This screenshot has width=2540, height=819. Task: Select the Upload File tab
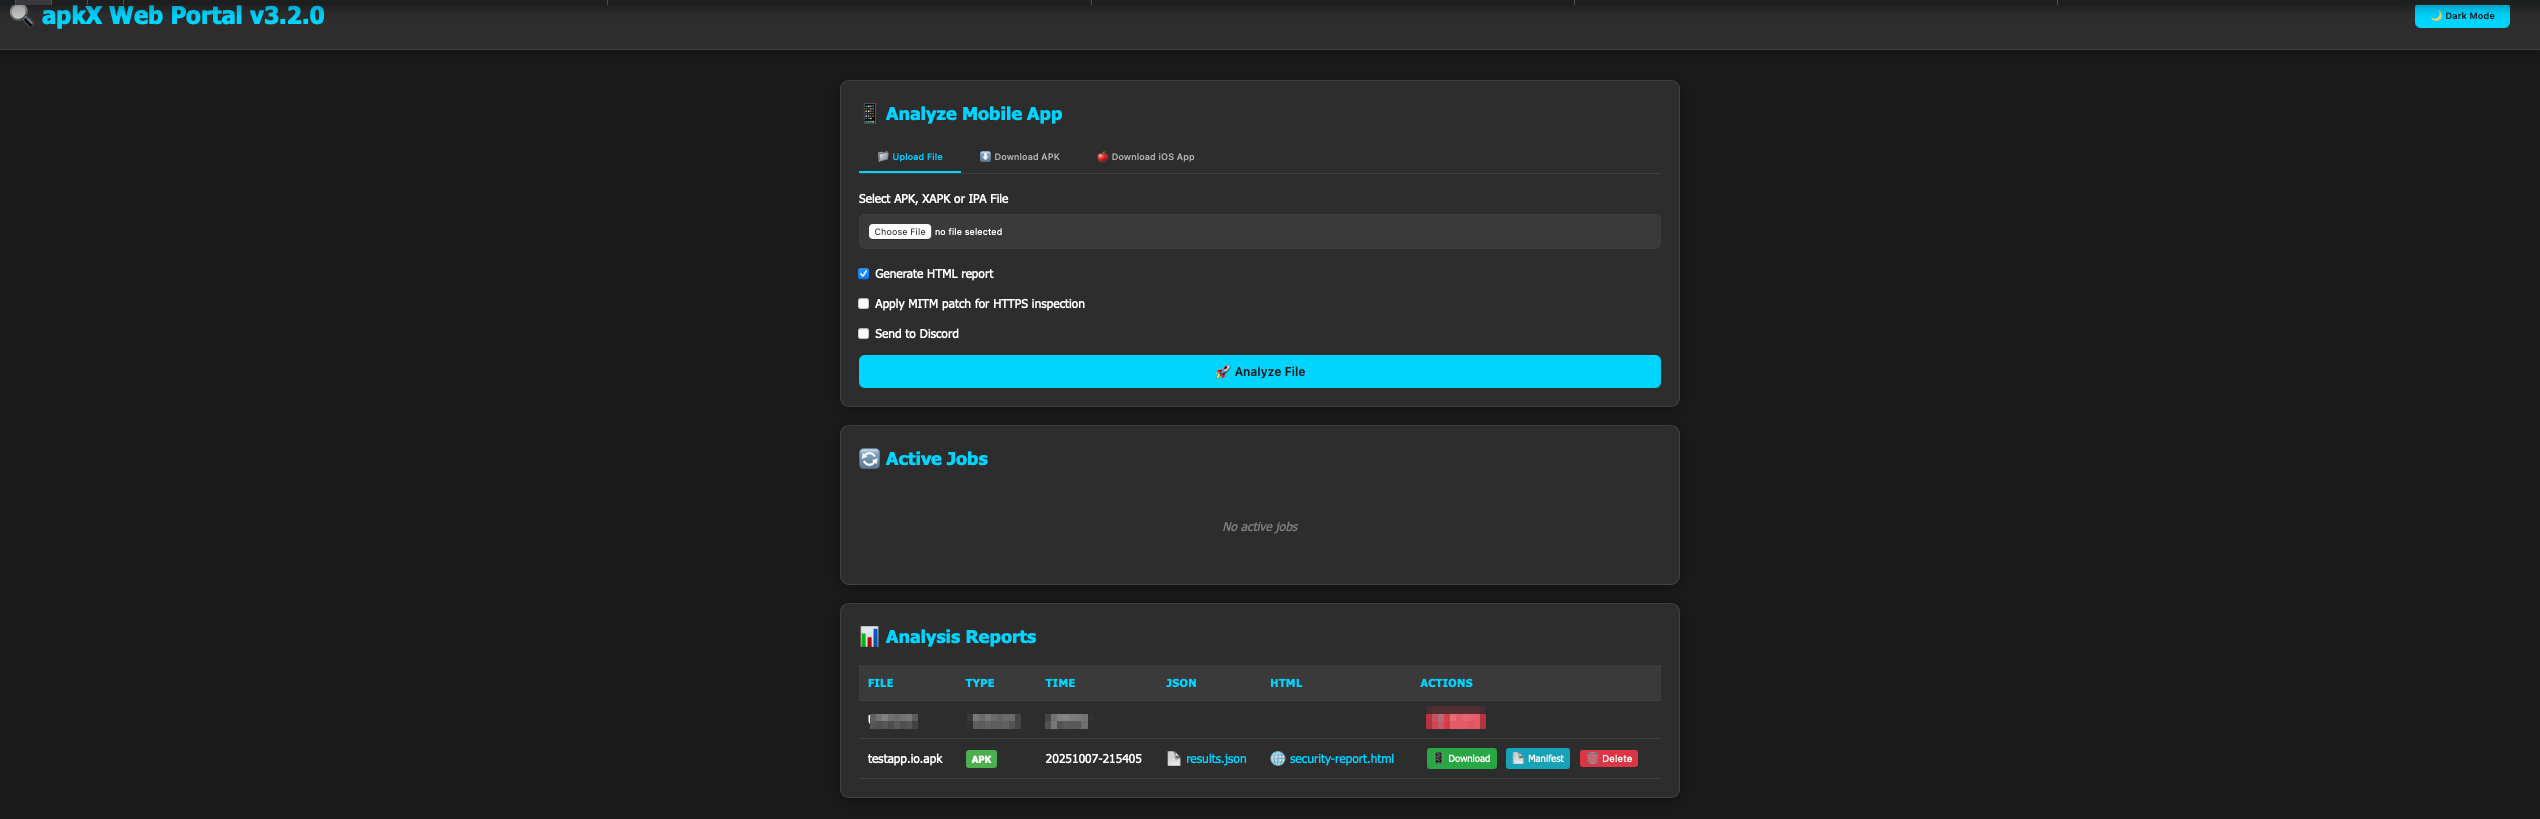(910, 157)
